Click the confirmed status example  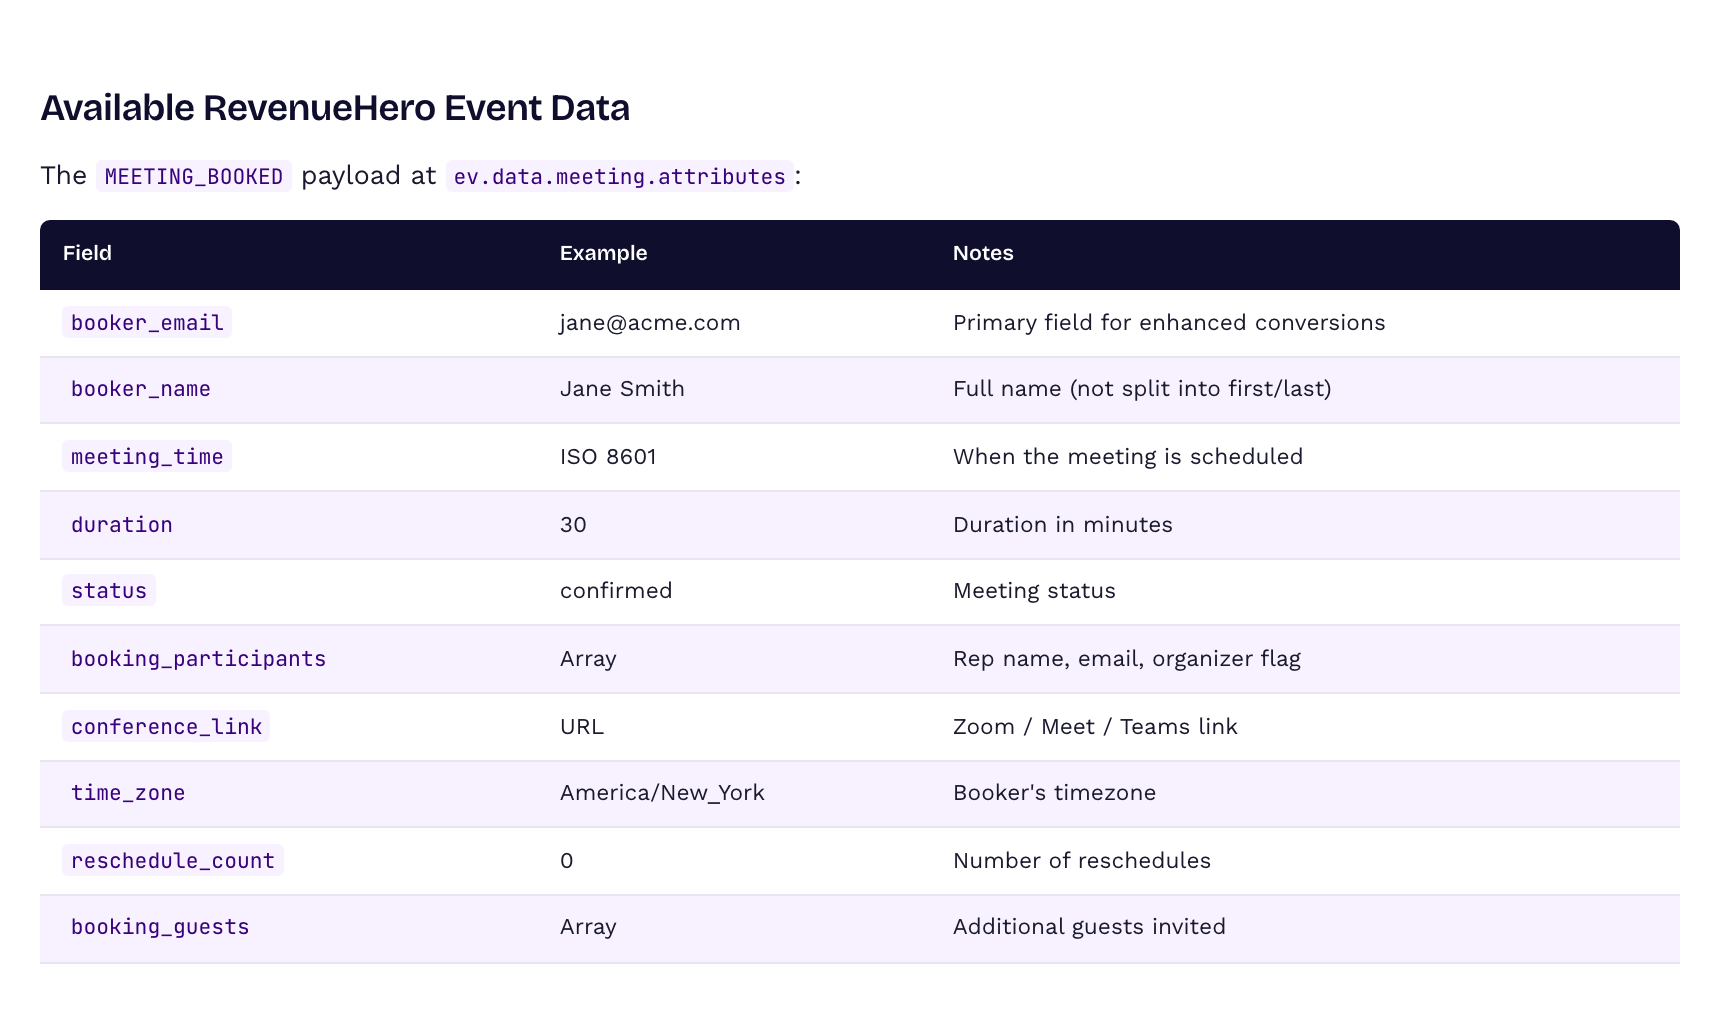tap(616, 591)
